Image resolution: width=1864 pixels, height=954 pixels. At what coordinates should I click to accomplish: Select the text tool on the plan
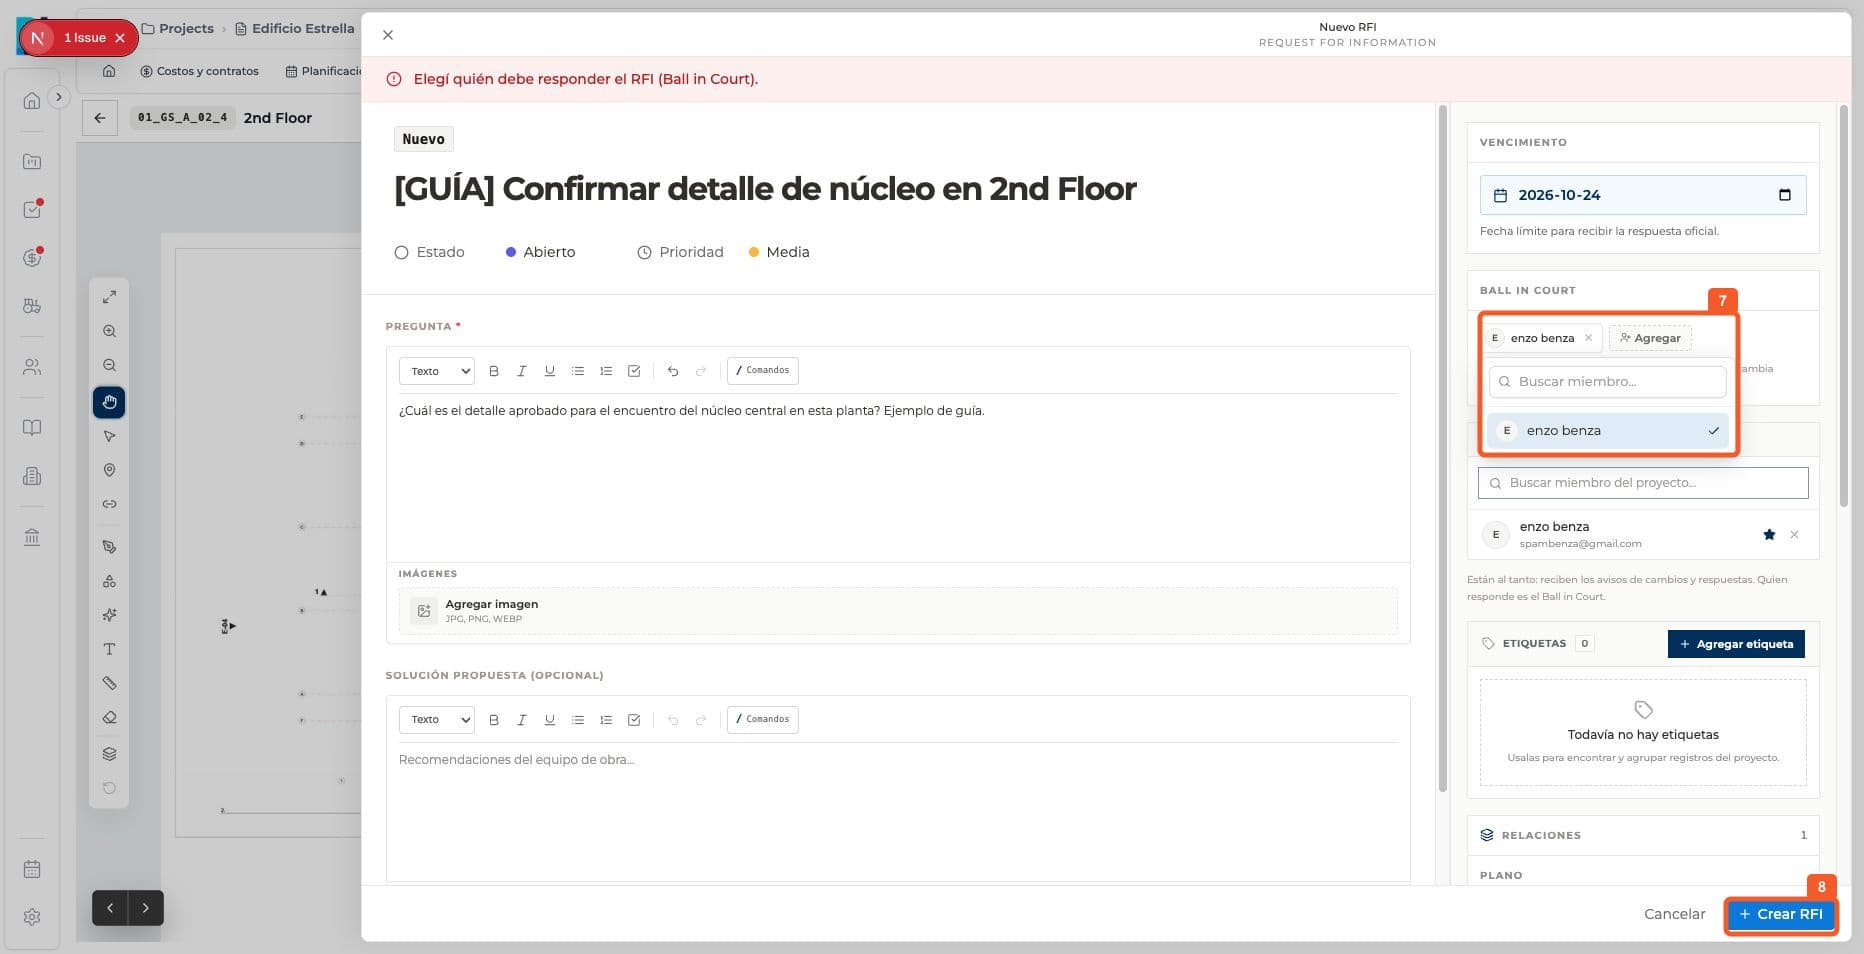point(109,649)
